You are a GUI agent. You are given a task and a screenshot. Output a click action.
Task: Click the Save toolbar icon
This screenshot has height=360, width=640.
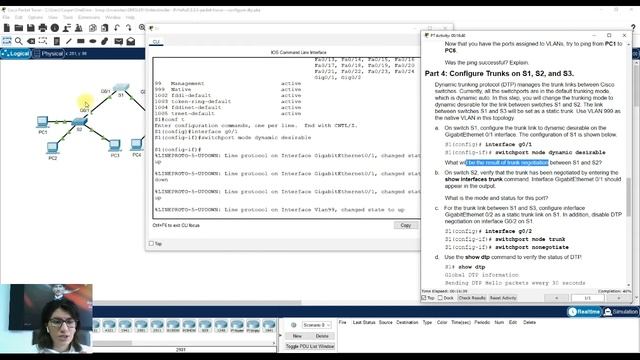(x=31, y=28)
